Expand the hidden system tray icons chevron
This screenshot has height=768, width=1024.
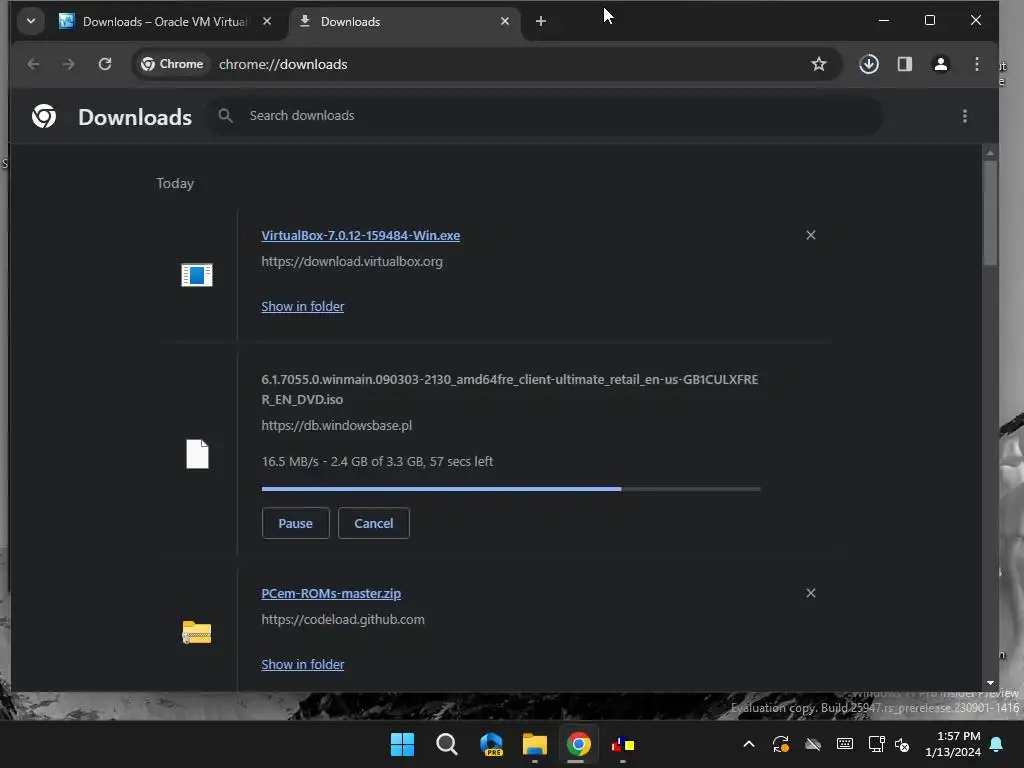pos(749,744)
